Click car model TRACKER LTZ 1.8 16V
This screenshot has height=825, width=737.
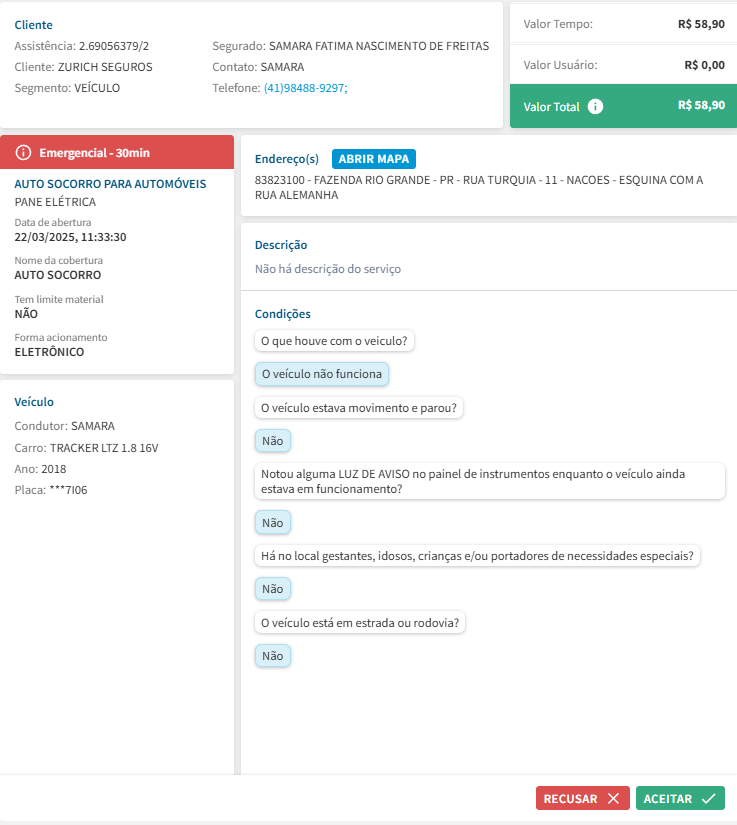pos(104,448)
